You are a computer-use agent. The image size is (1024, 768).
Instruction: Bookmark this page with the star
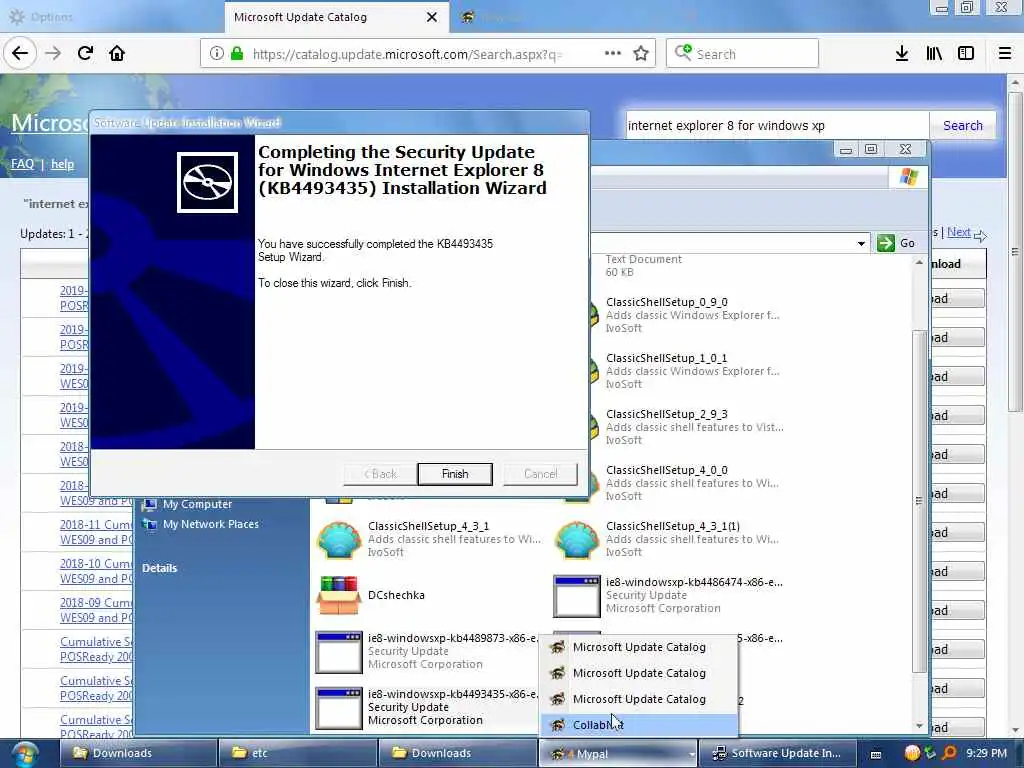641,54
